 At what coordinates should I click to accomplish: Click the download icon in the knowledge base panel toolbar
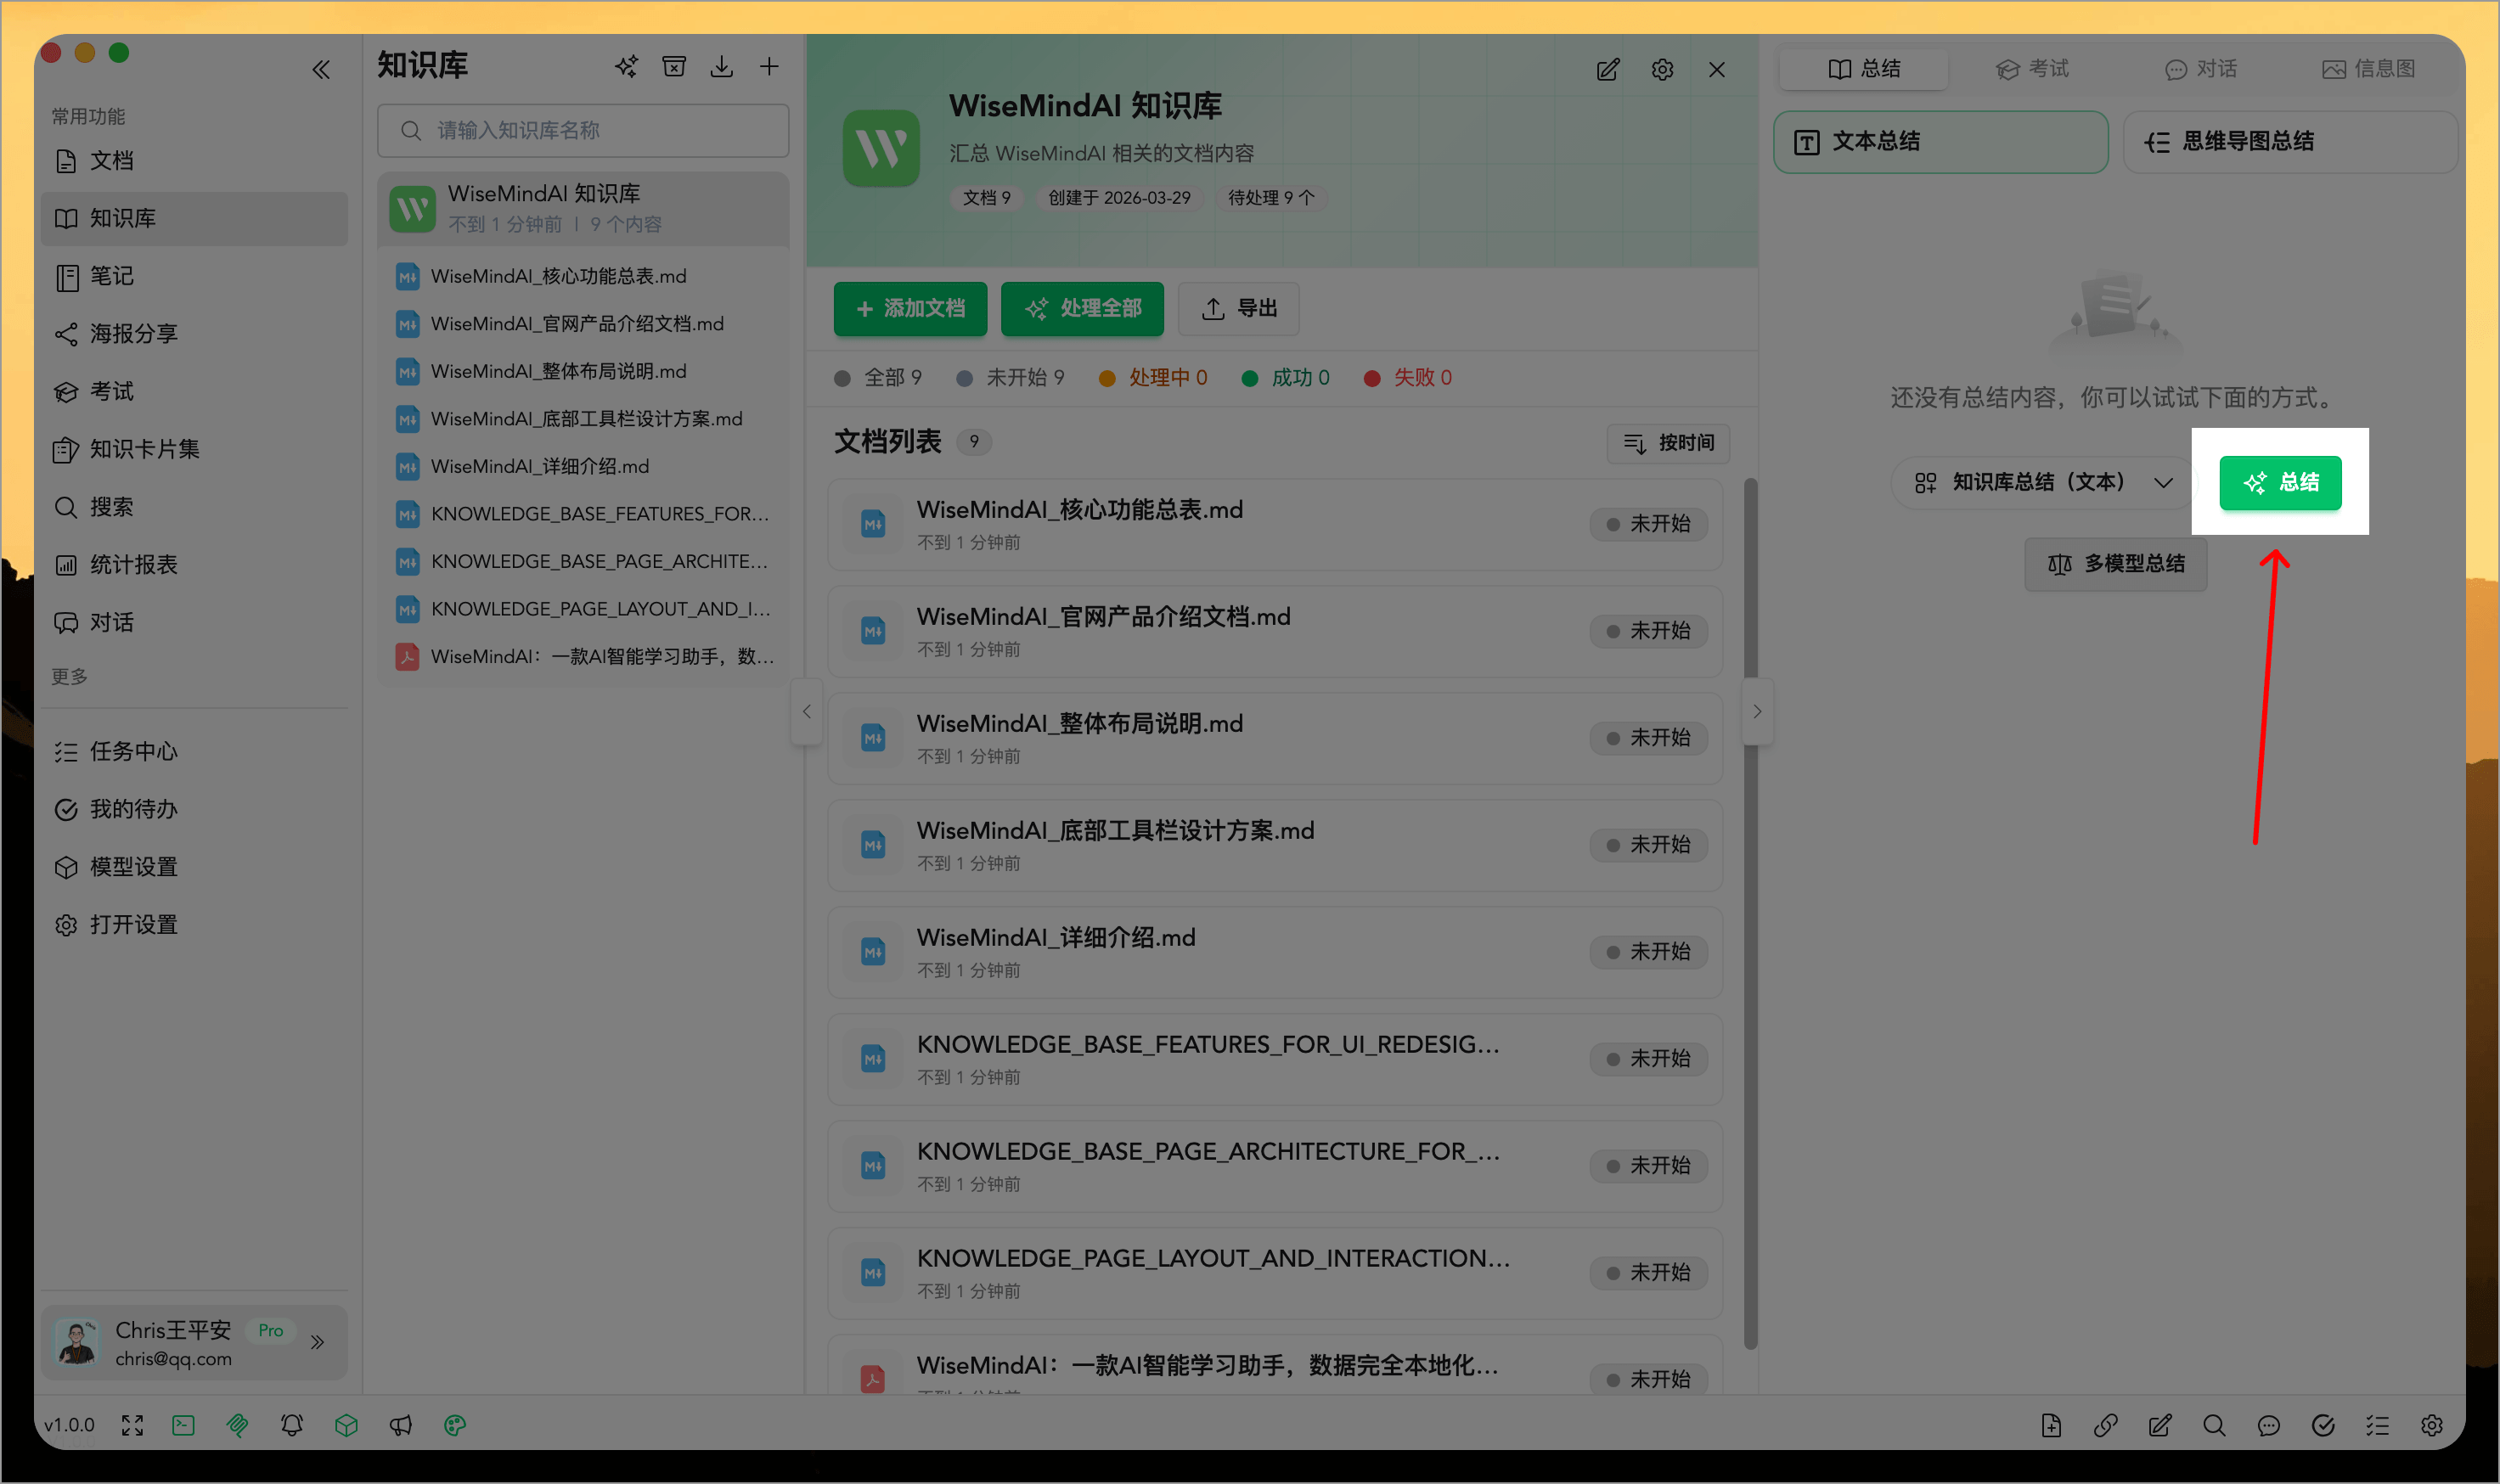722,66
